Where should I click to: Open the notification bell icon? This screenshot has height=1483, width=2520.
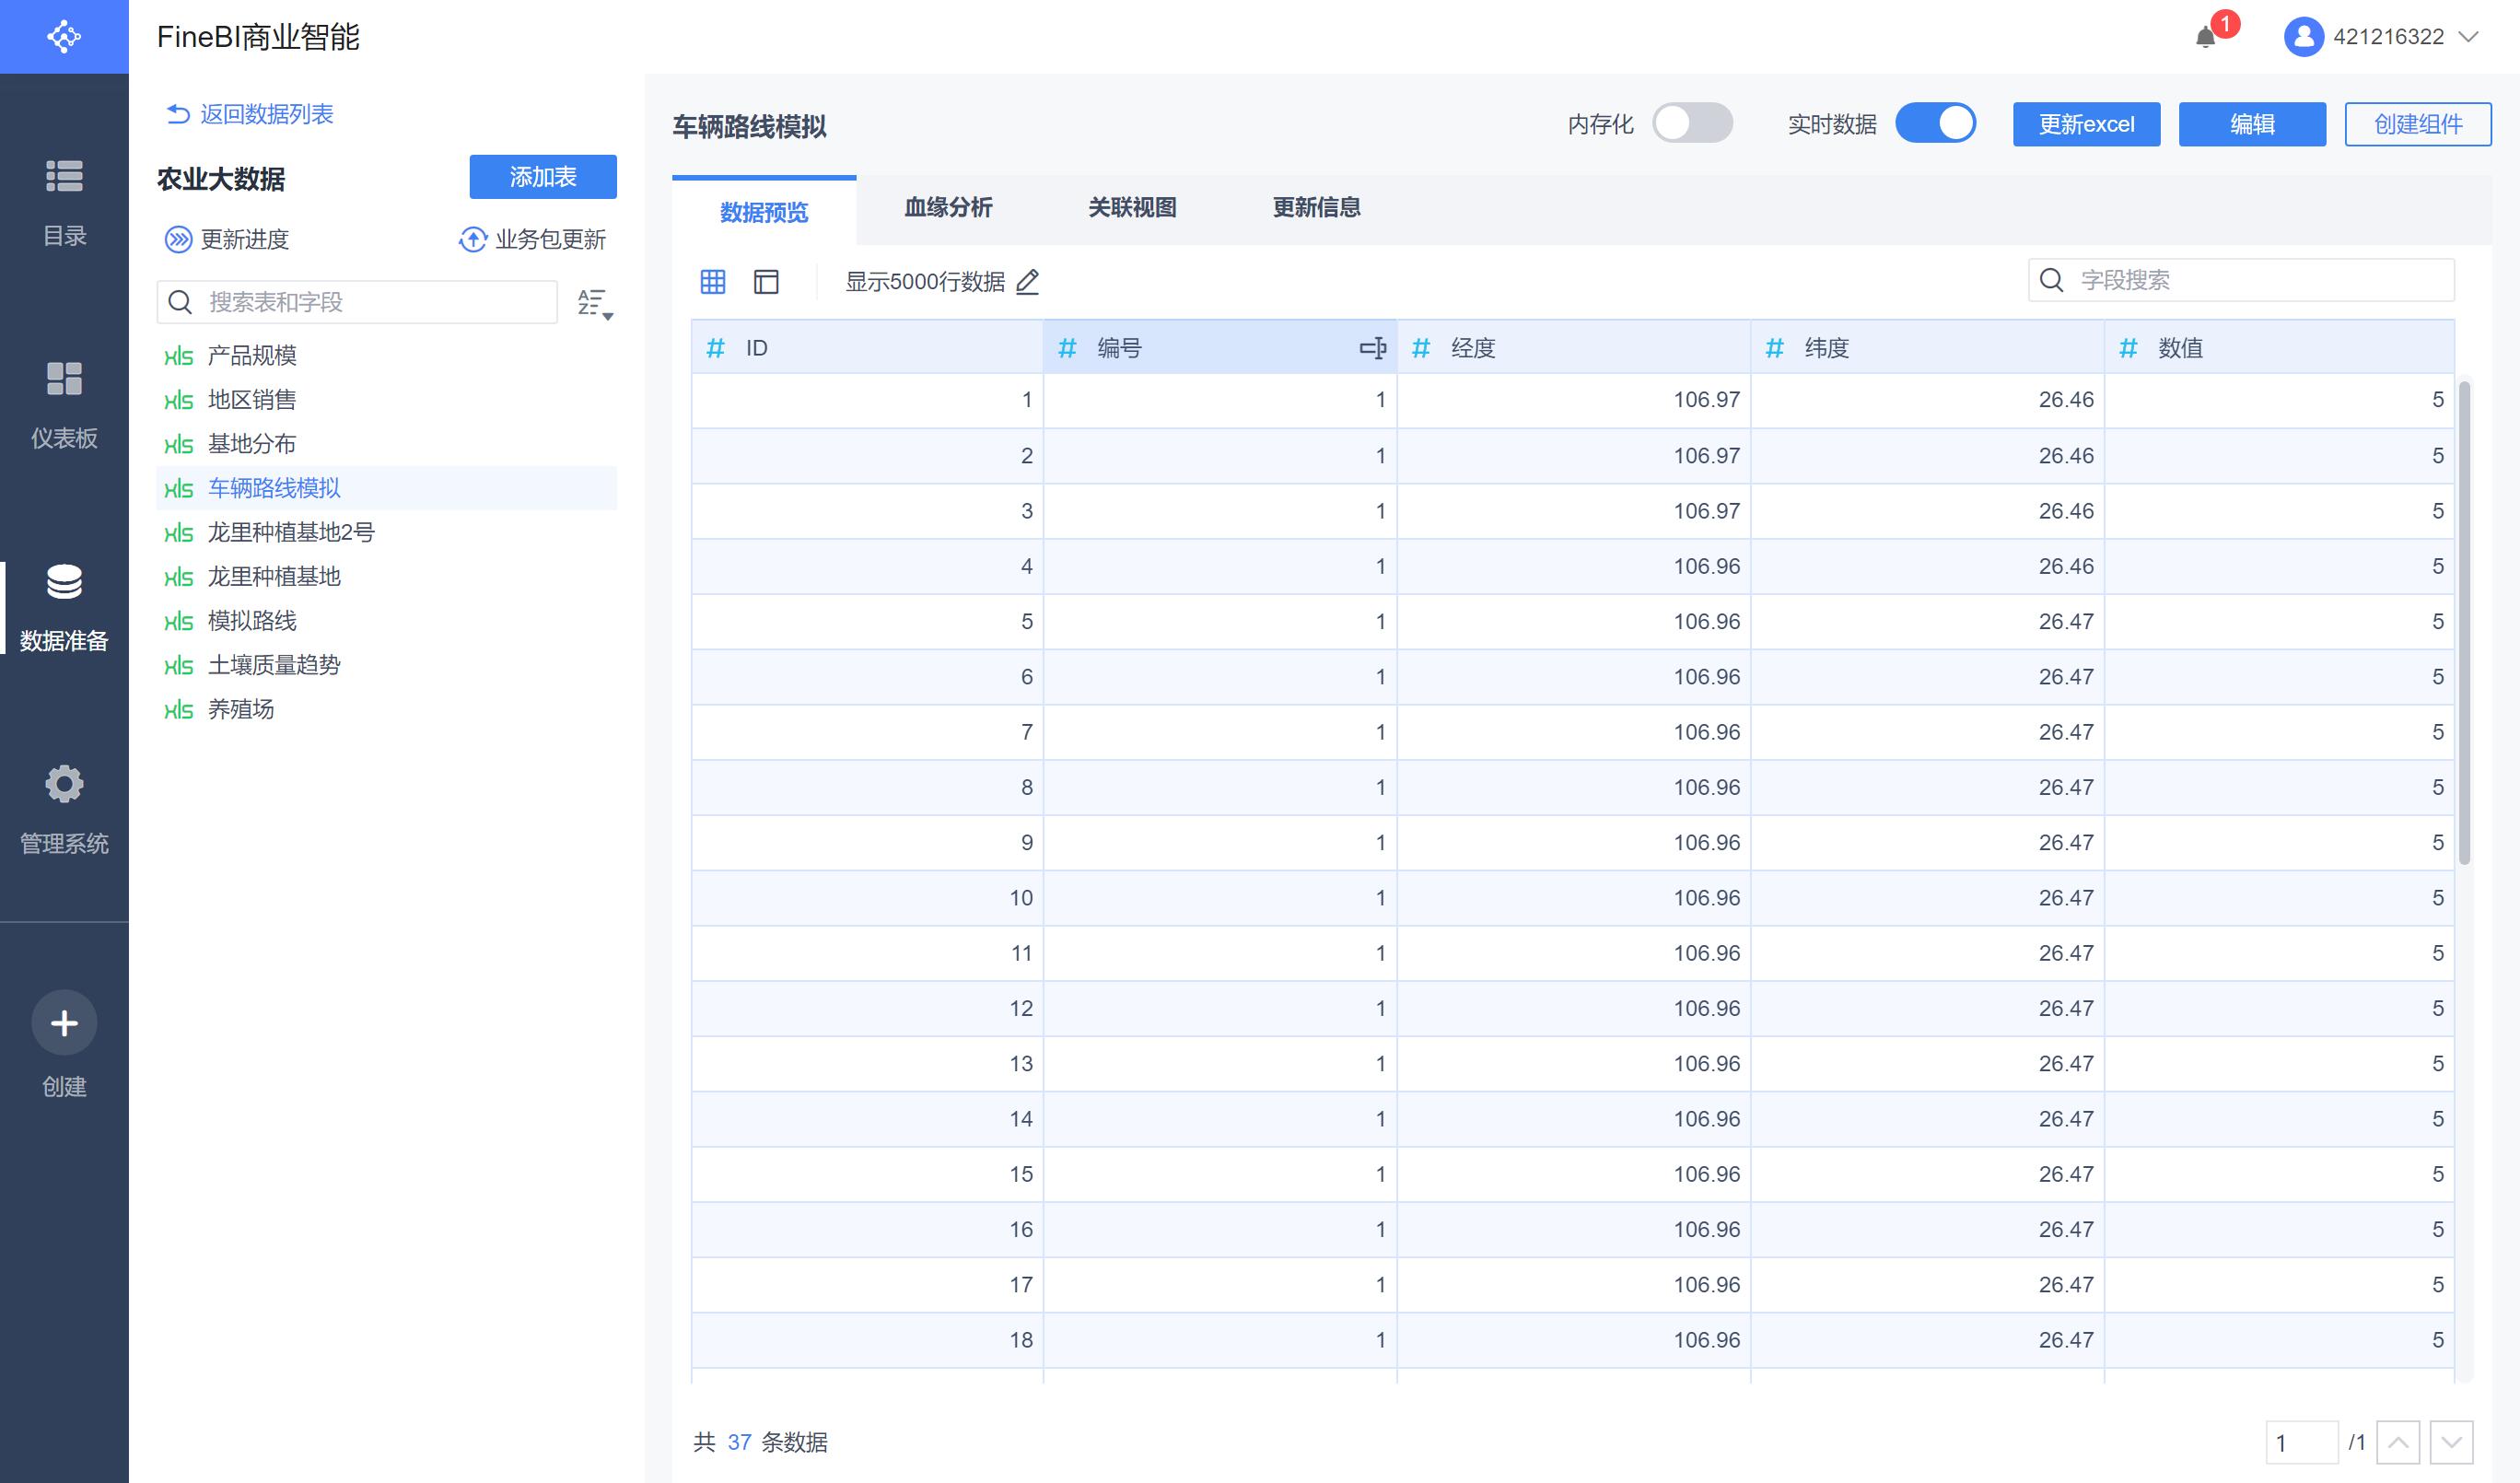tap(2205, 37)
